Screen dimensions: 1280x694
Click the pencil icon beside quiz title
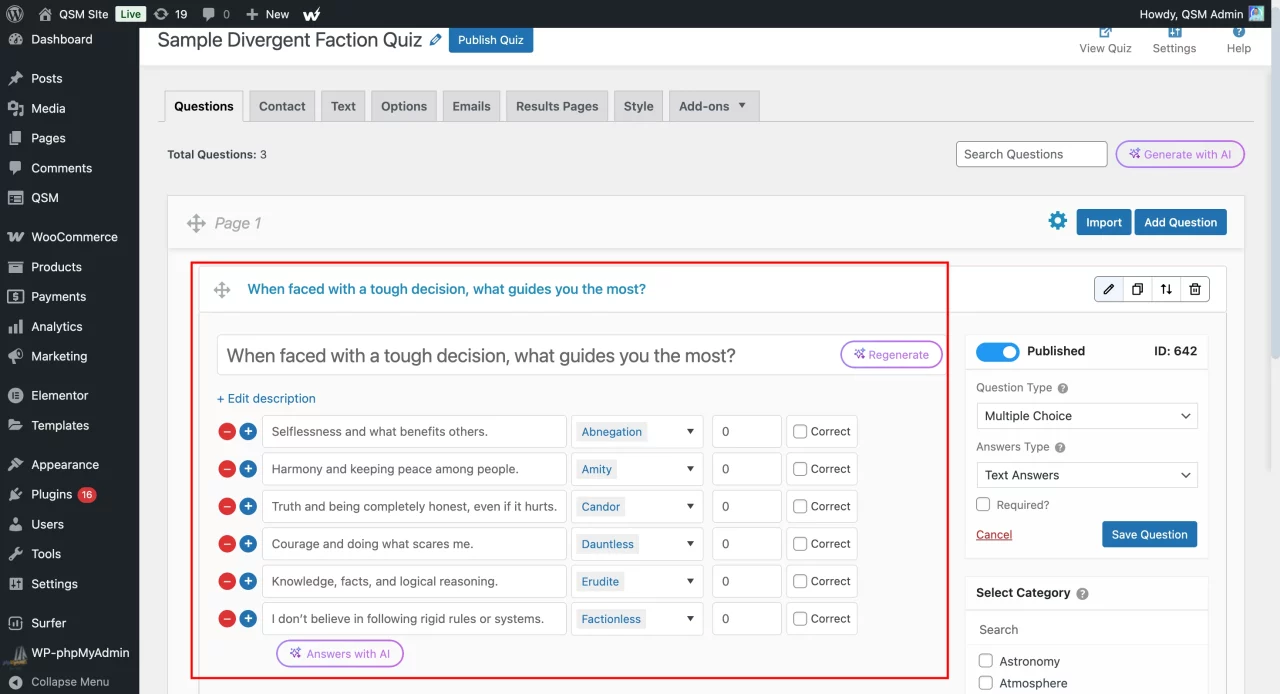point(435,40)
